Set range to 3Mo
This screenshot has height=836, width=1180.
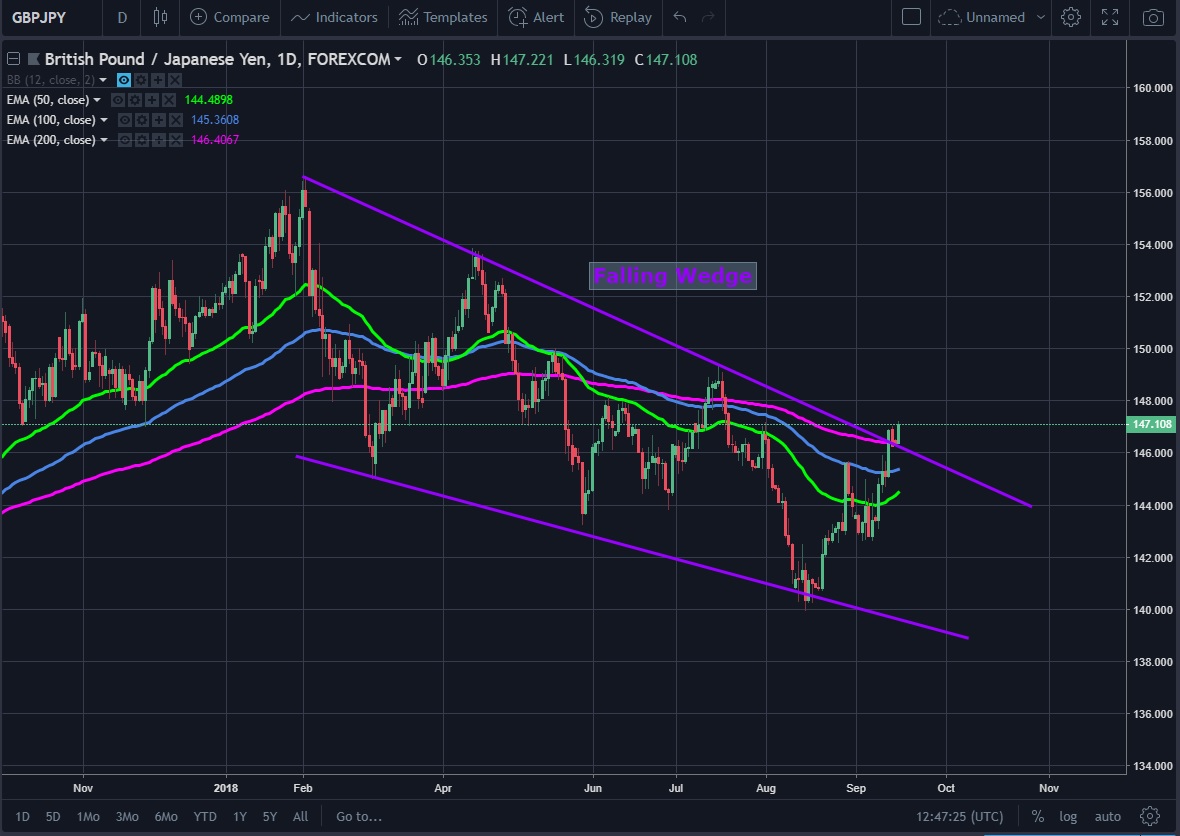(127, 816)
